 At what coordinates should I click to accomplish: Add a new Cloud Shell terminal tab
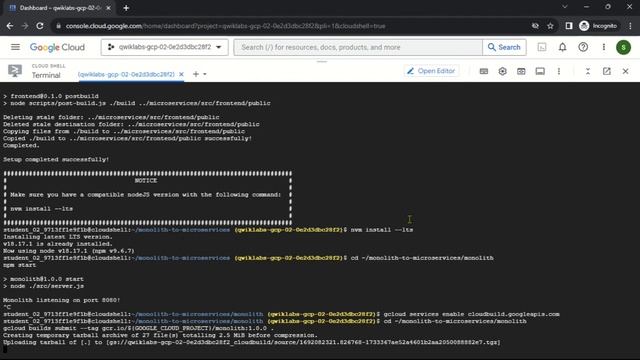196,74
